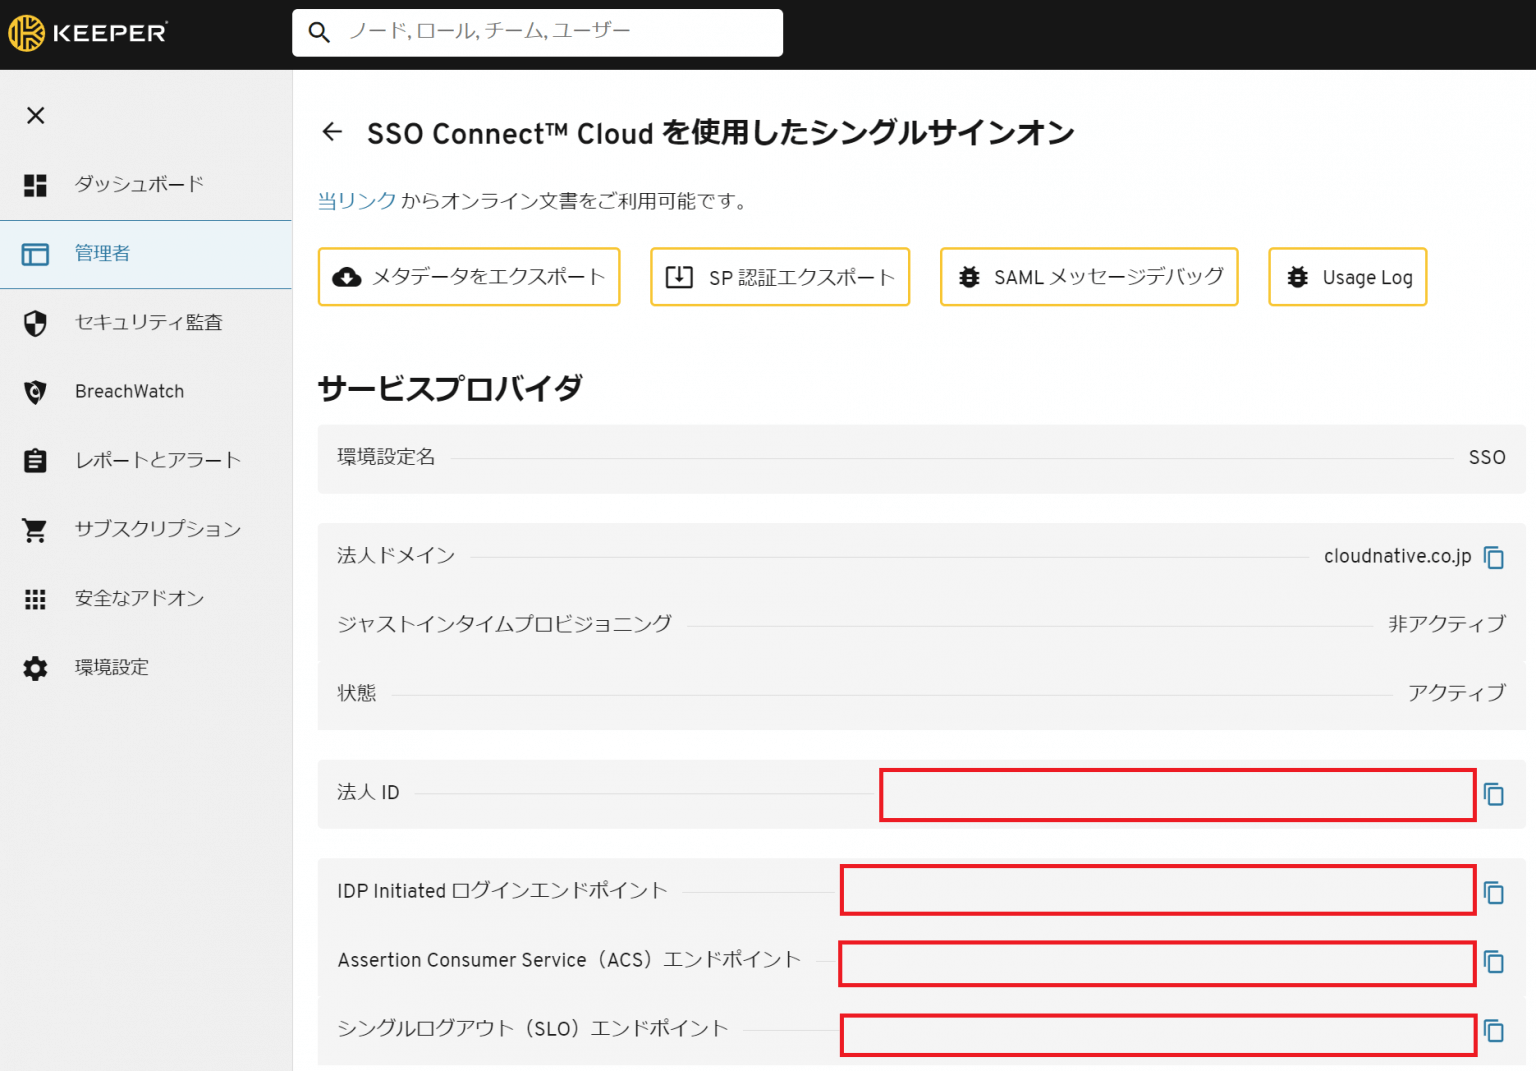This screenshot has height=1071, width=1536.
Task: Click the back arrow next to SSO Connect title
Action: tap(332, 132)
